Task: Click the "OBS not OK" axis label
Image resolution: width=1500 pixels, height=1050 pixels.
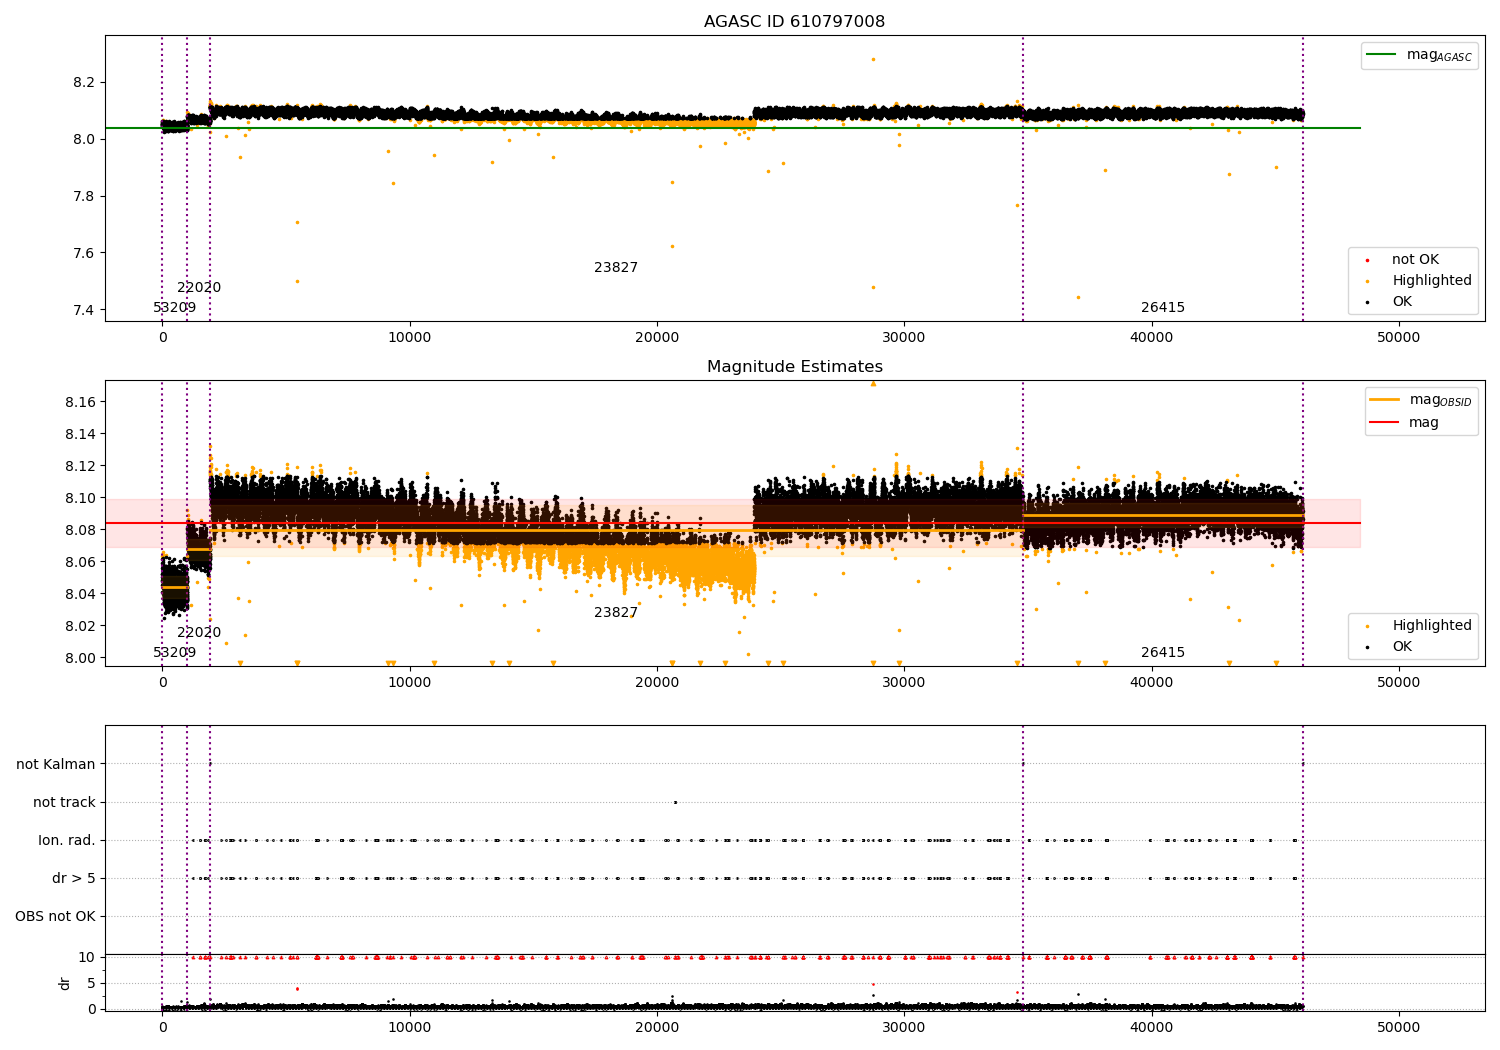Action: click(x=55, y=916)
